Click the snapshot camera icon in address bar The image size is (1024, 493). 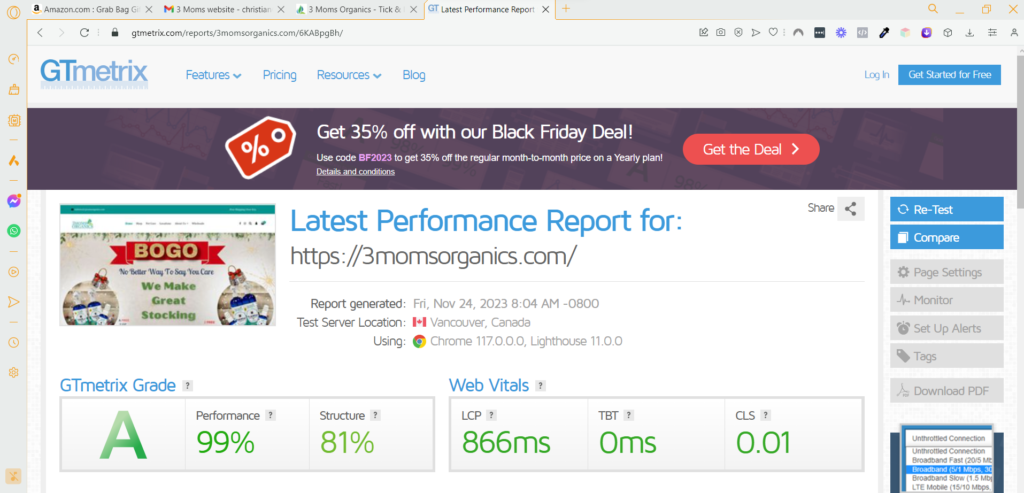(x=720, y=32)
